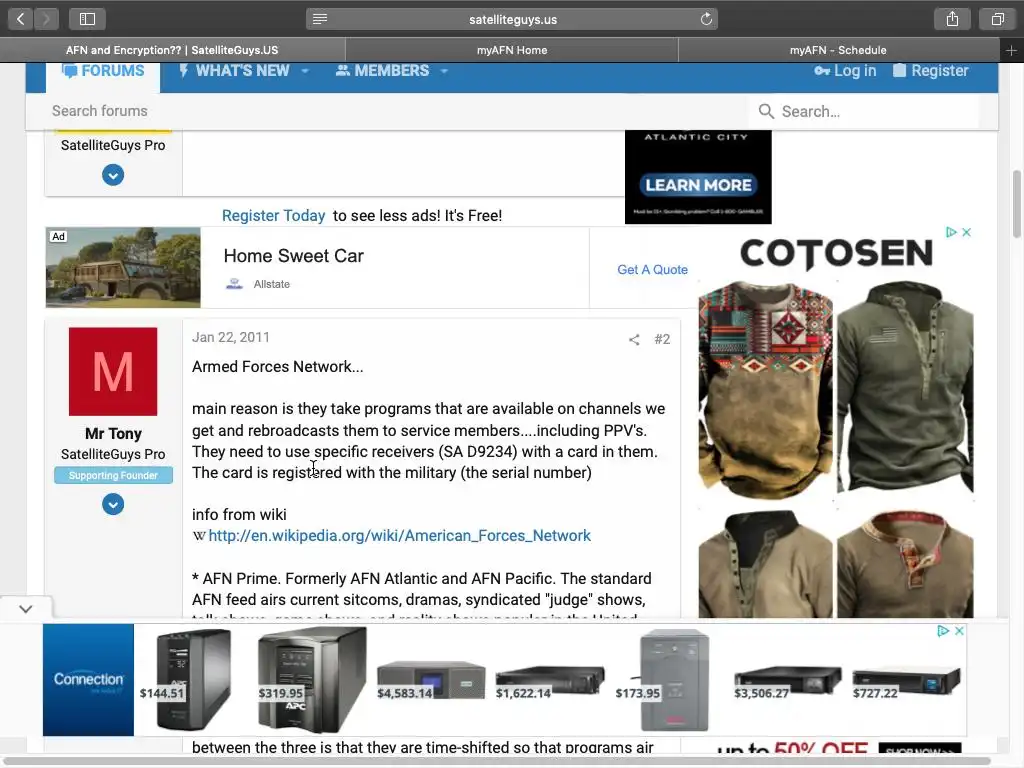
Task: Click the Search... input field
Action: click(878, 112)
